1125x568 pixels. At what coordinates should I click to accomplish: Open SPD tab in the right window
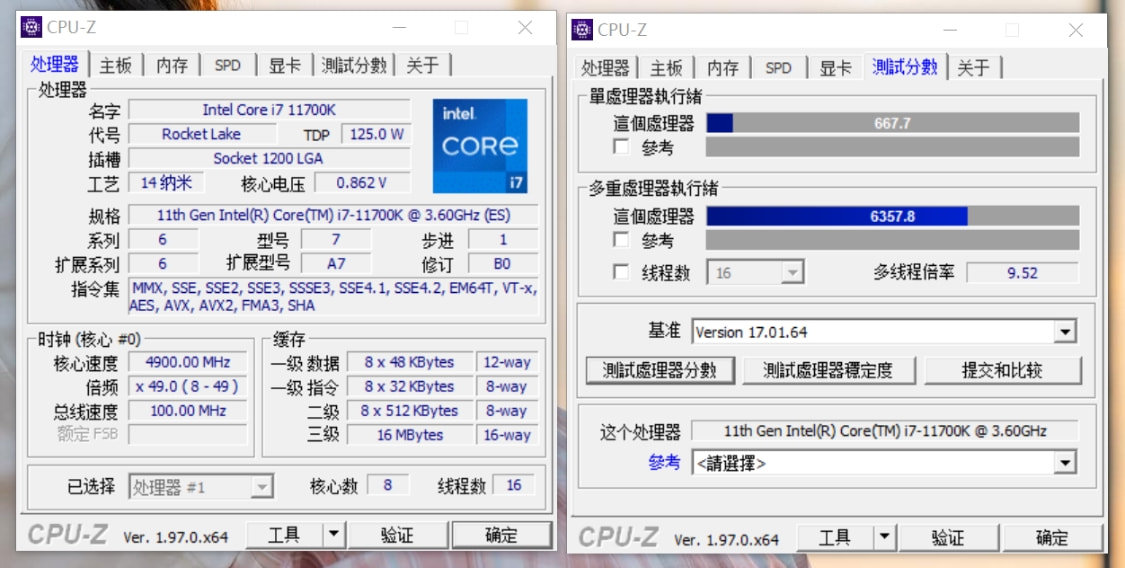coord(778,68)
